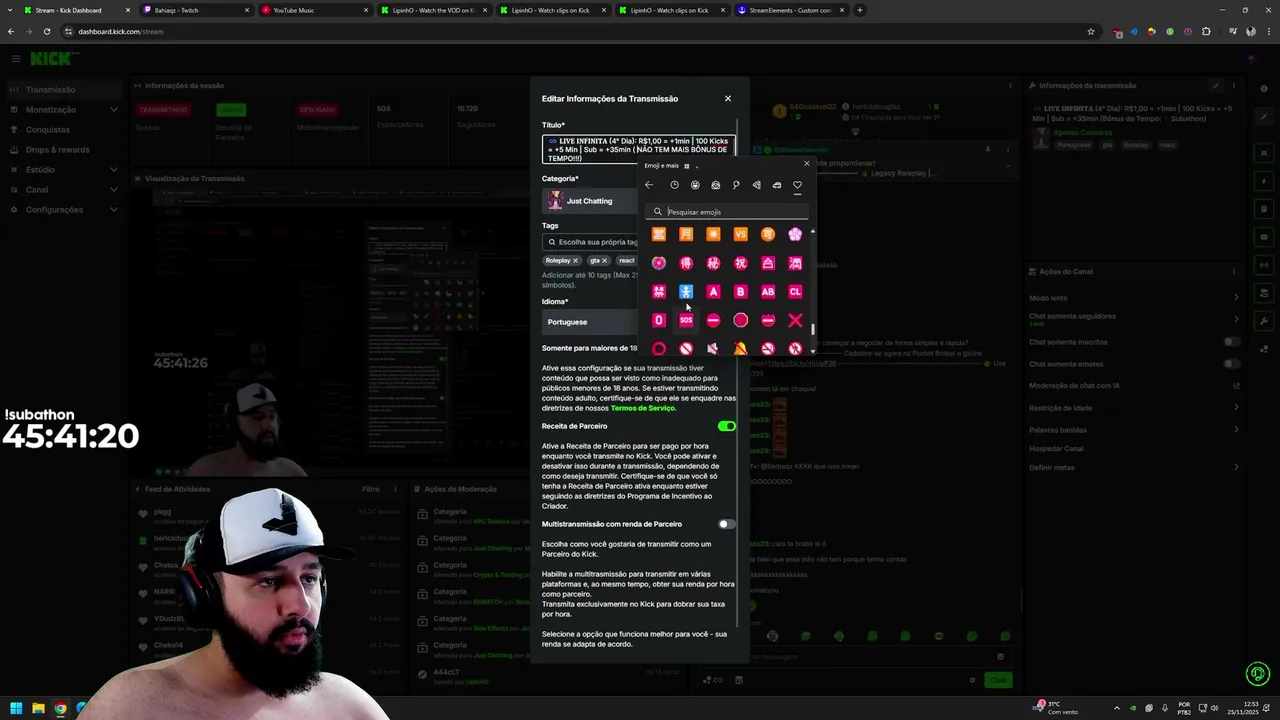Select the SOS emoji in the picker
The image size is (1280, 720).
tap(686, 320)
